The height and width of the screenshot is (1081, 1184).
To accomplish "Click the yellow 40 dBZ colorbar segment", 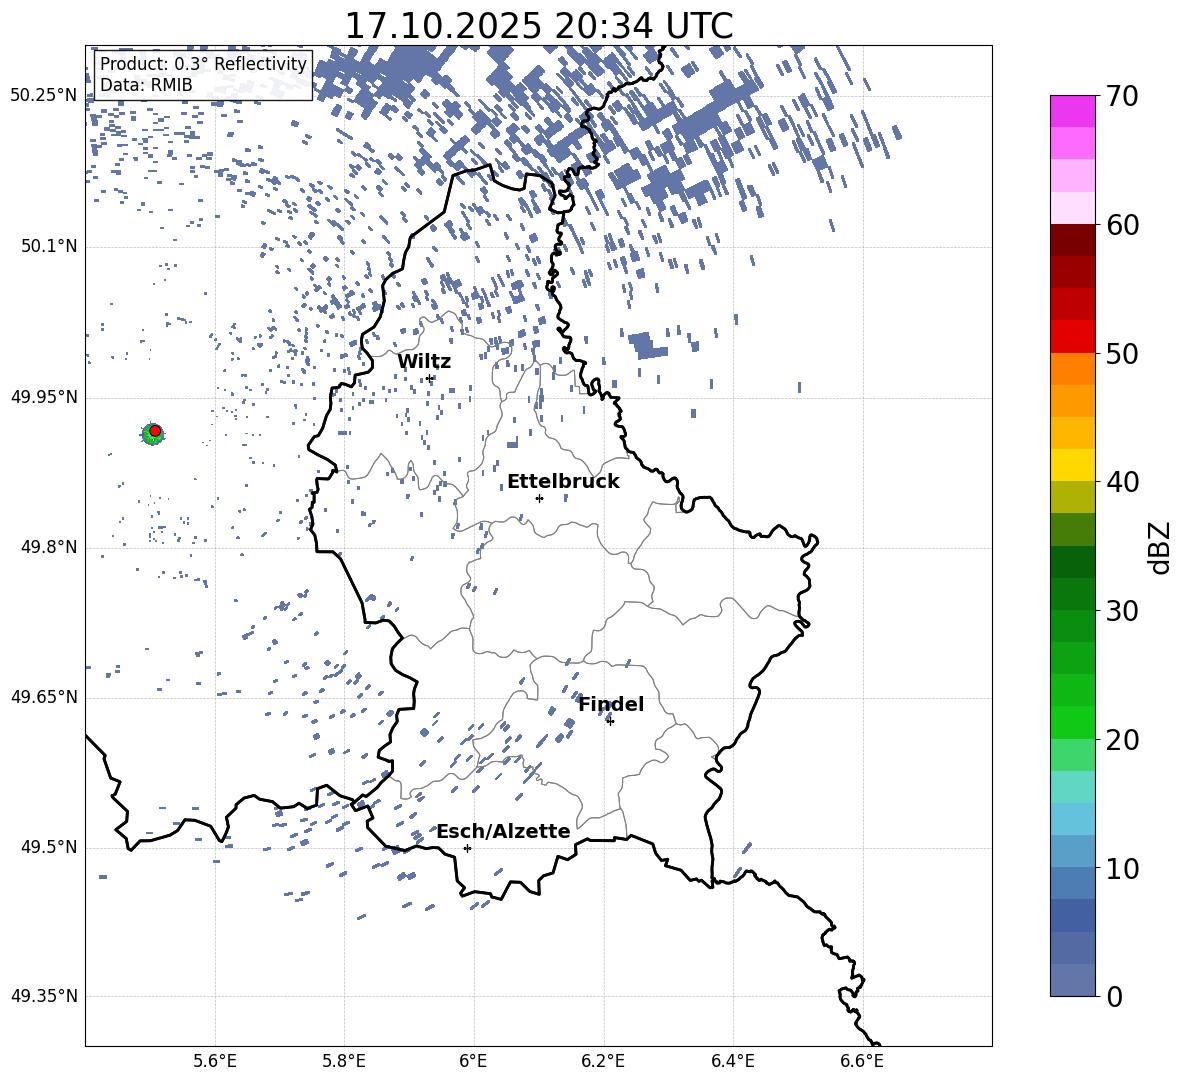I will point(1073,465).
